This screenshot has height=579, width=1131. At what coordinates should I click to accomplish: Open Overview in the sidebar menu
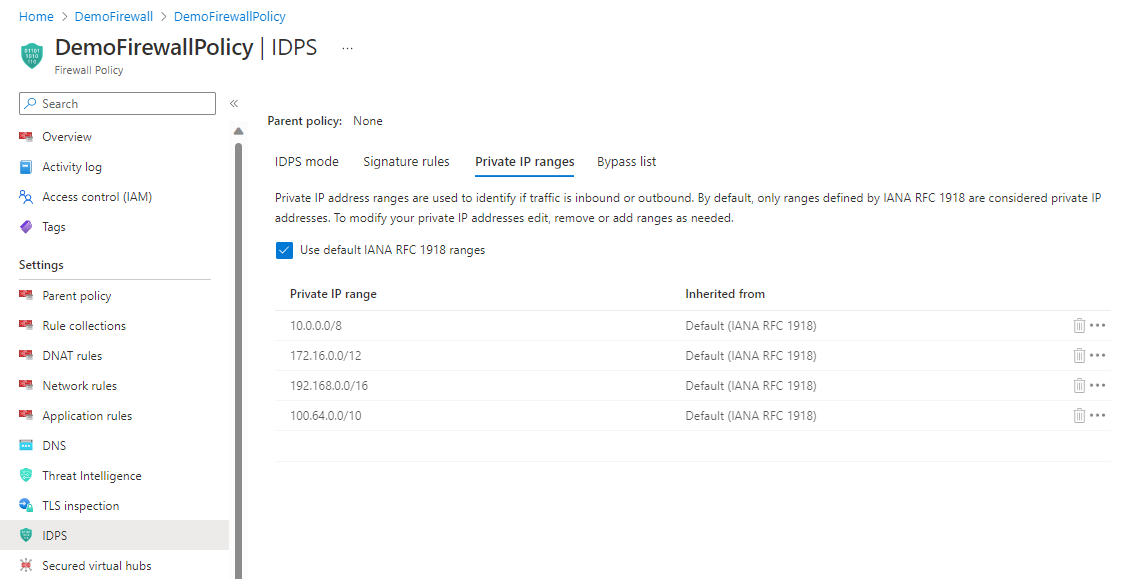point(67,136)
